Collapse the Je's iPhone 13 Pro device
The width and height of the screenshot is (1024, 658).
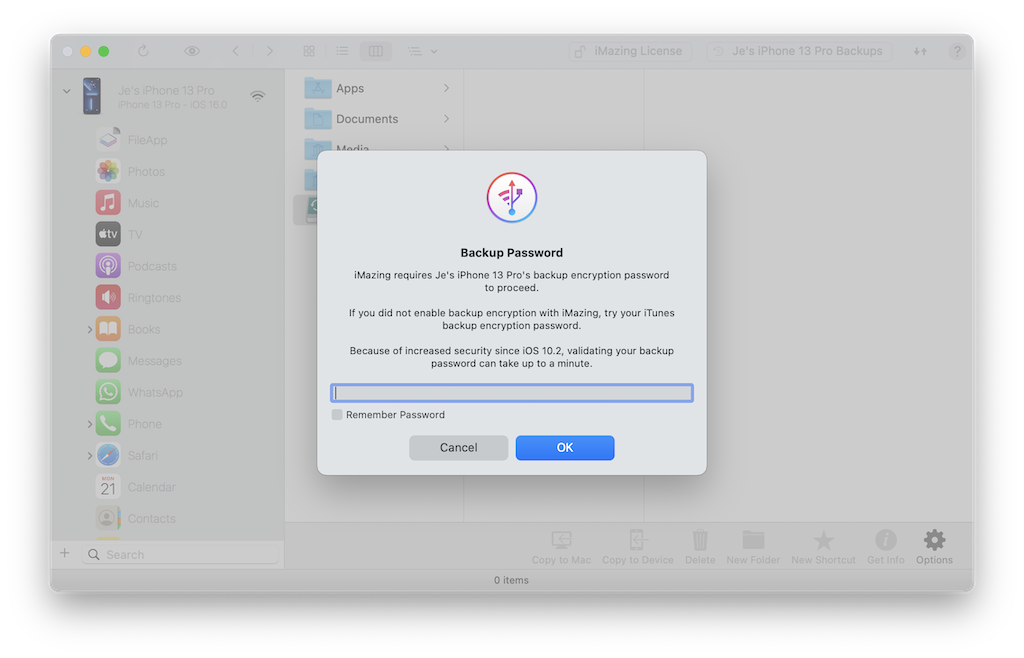coord(67,91)
